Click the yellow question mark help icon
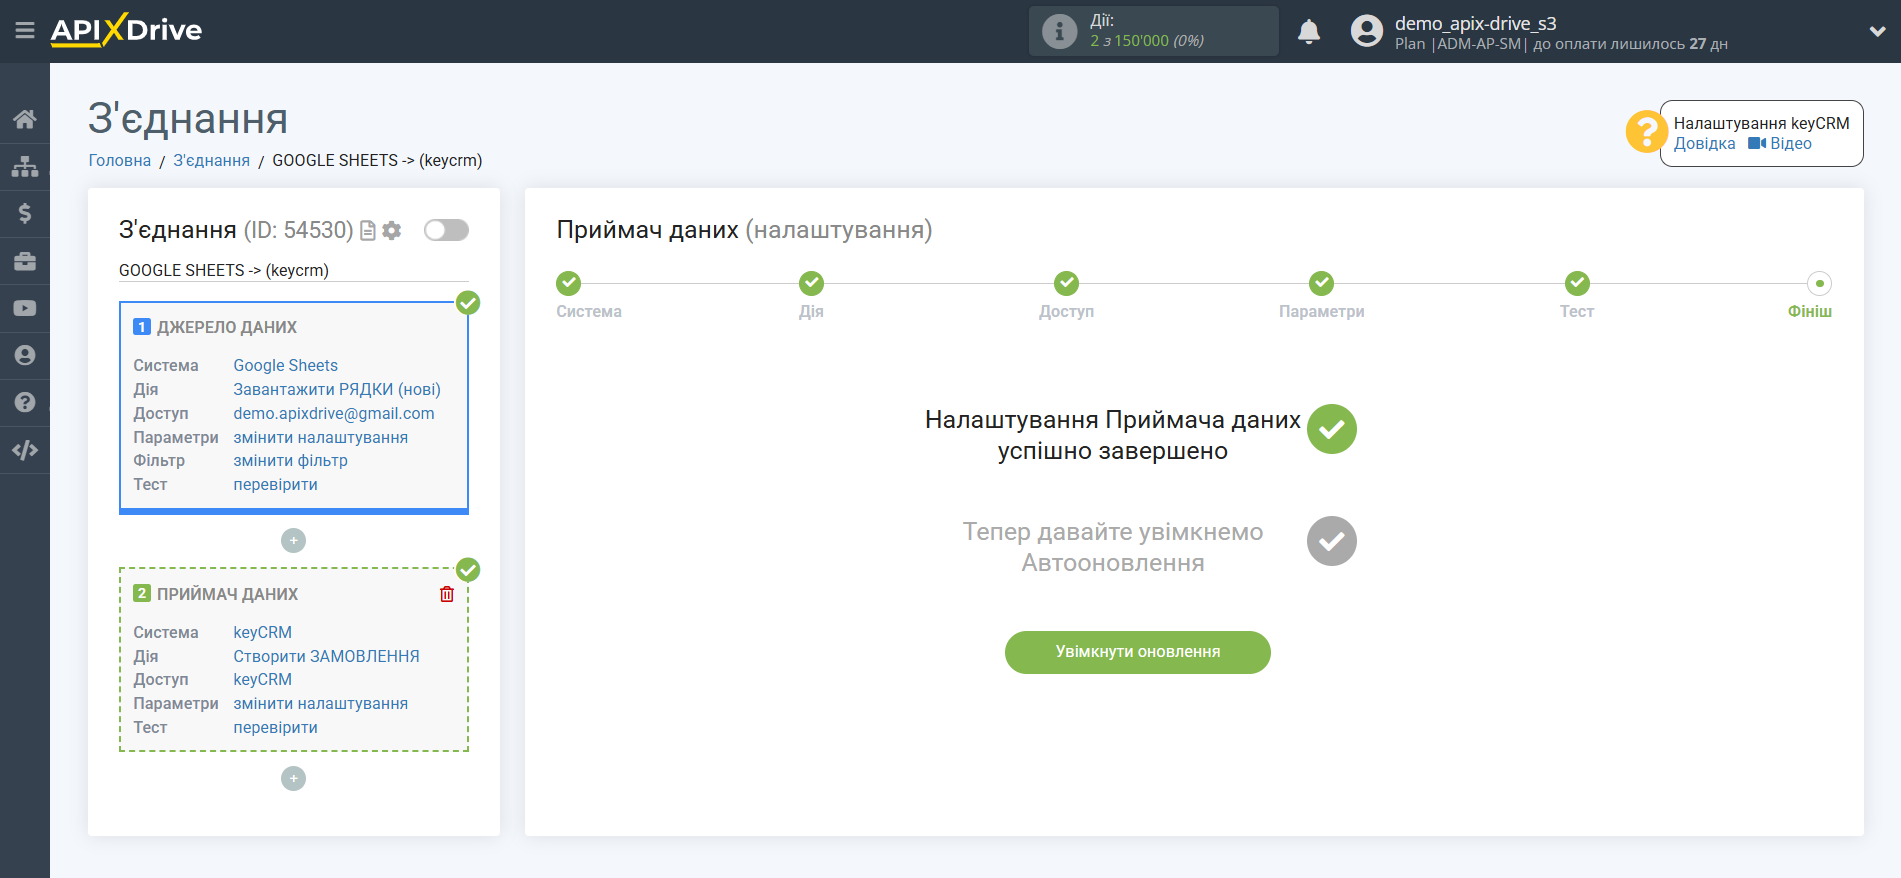1901x878 pixels. coord(1646,131)
